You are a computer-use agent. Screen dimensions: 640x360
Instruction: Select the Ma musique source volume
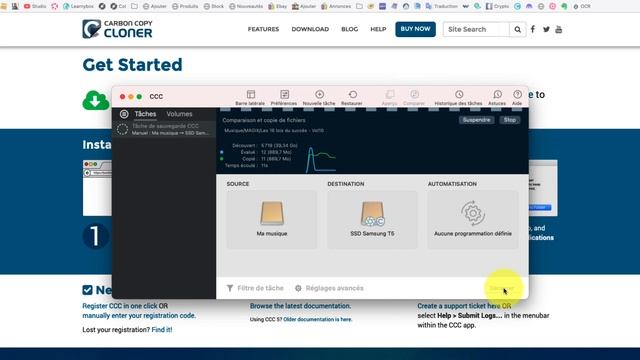[x=272, y=220]
